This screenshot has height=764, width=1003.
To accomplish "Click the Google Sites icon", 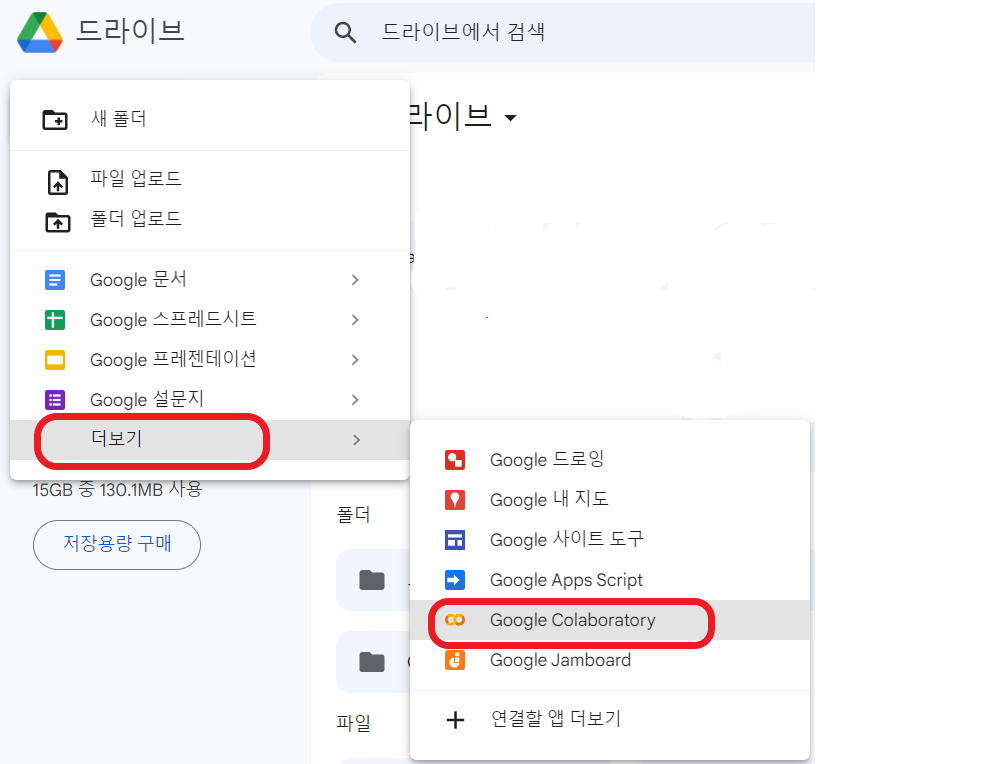I will coord(455,540).
